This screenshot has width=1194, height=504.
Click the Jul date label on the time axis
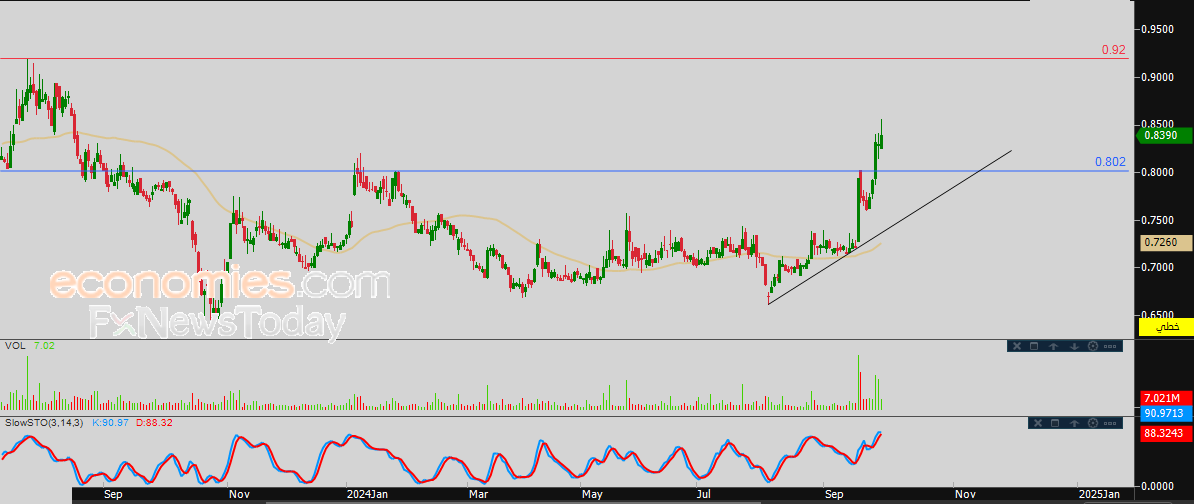(704, 495)
